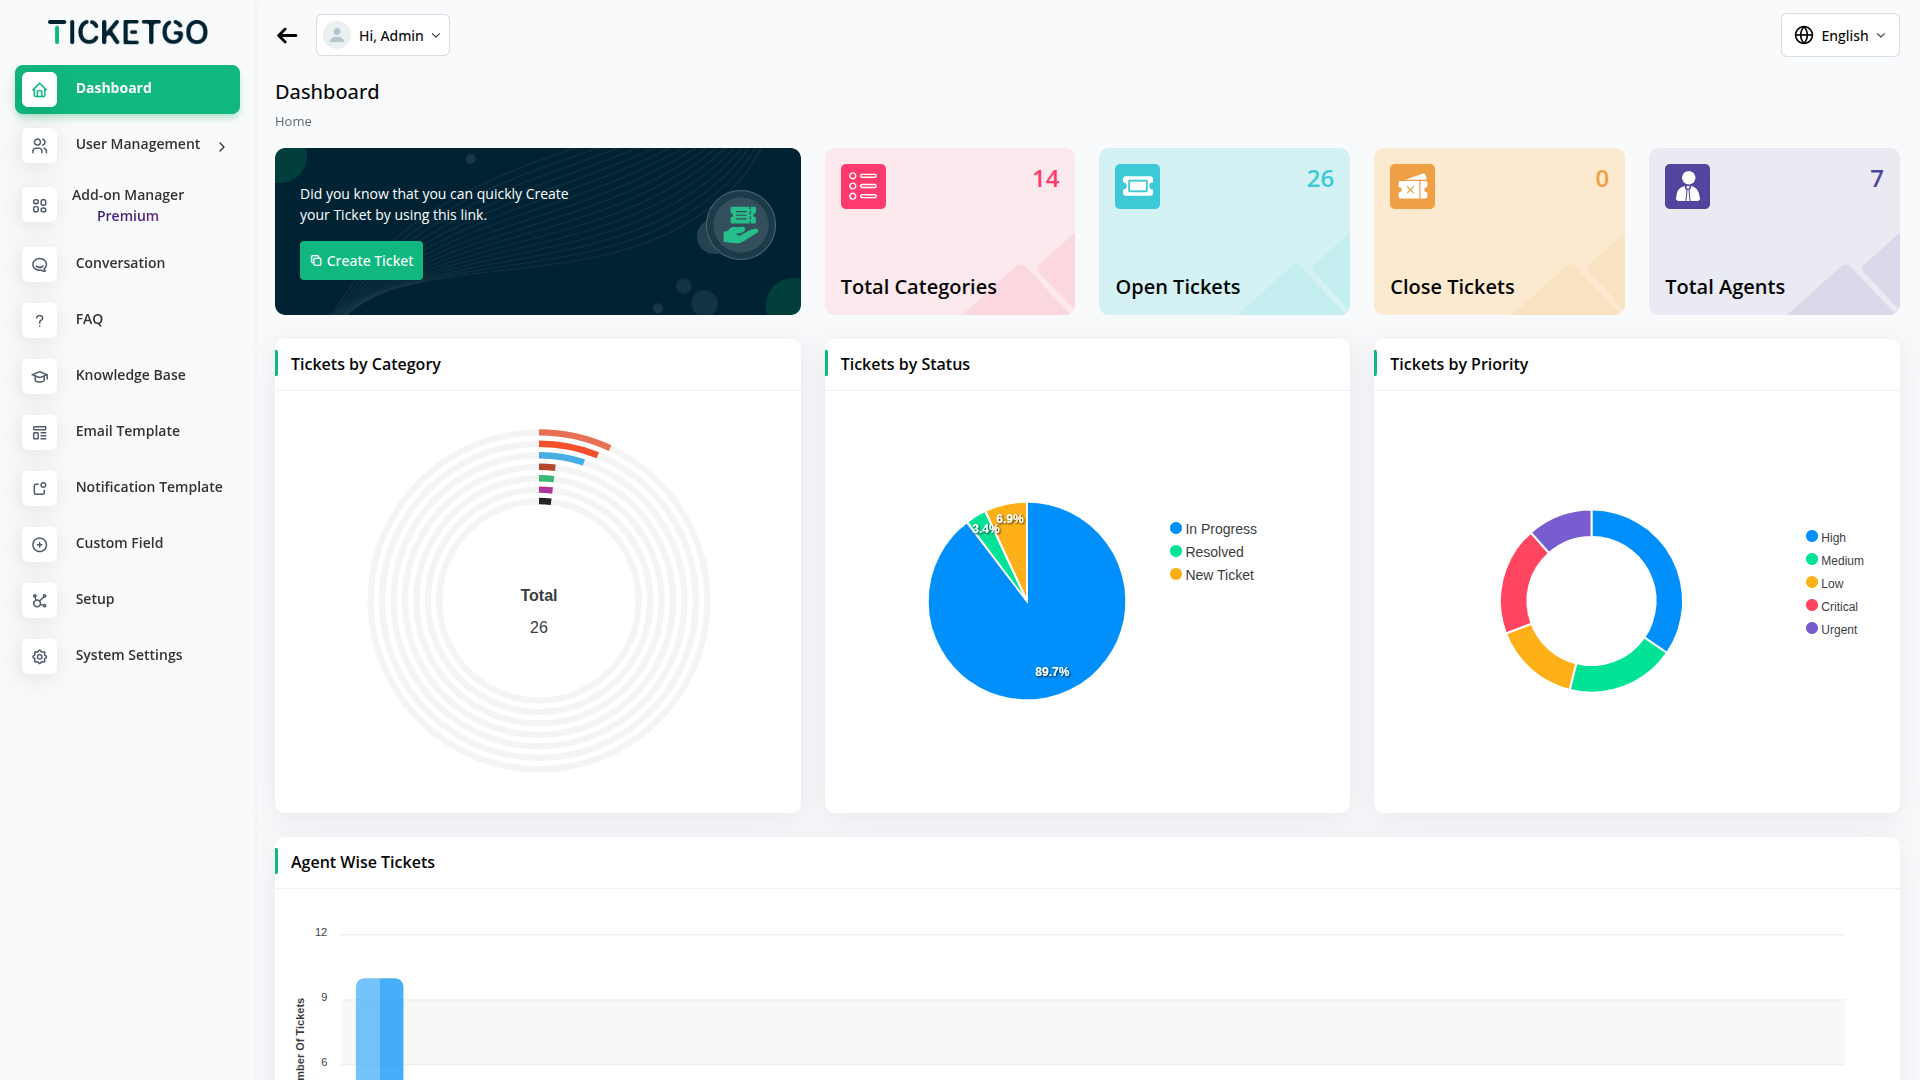
Task: Click the System Settings gear icon
Action: click(40, 656)
